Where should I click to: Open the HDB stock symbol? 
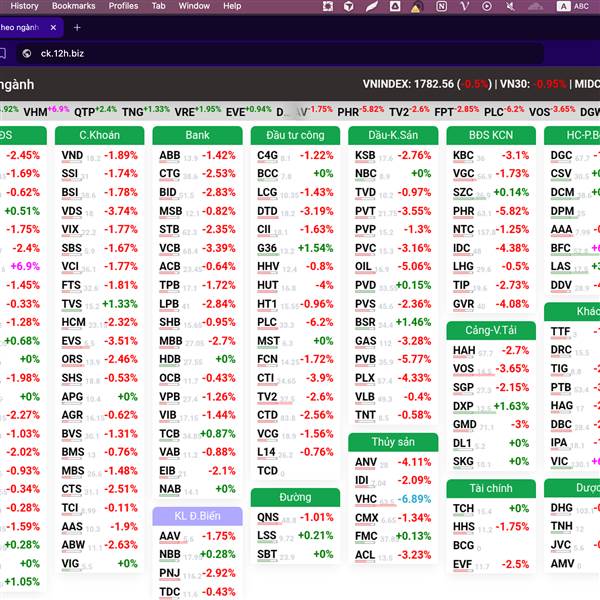click(x=170, y=359)
